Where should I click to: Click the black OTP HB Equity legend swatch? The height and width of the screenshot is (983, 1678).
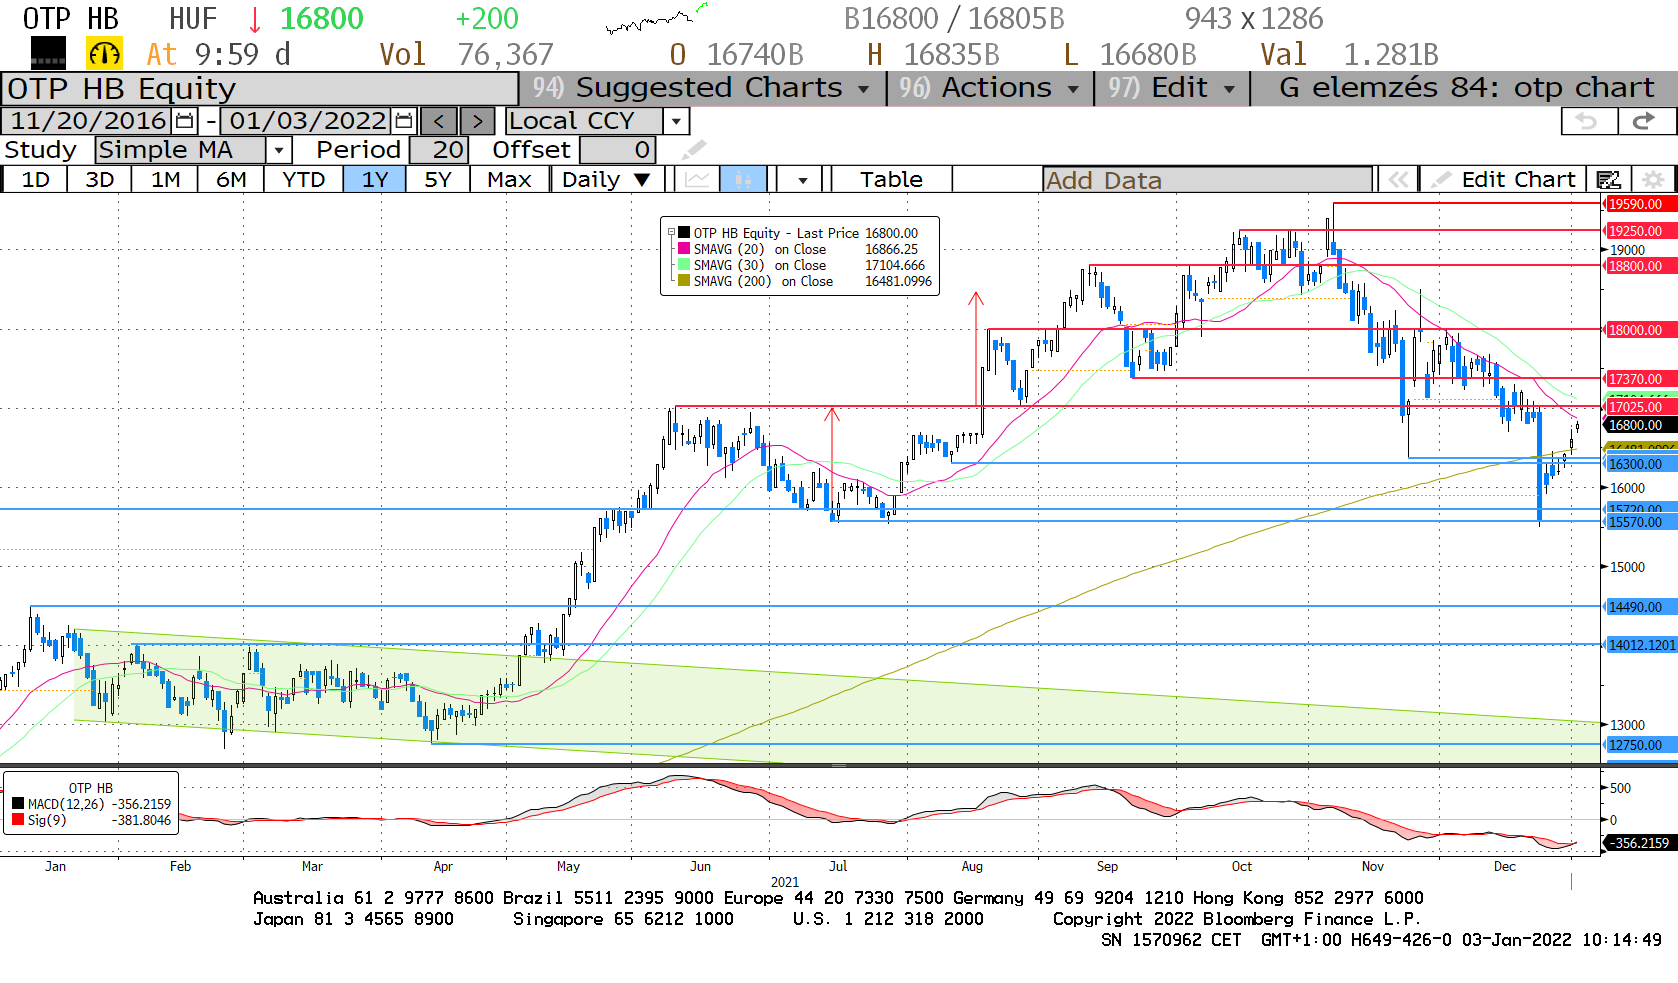[684, 232]
